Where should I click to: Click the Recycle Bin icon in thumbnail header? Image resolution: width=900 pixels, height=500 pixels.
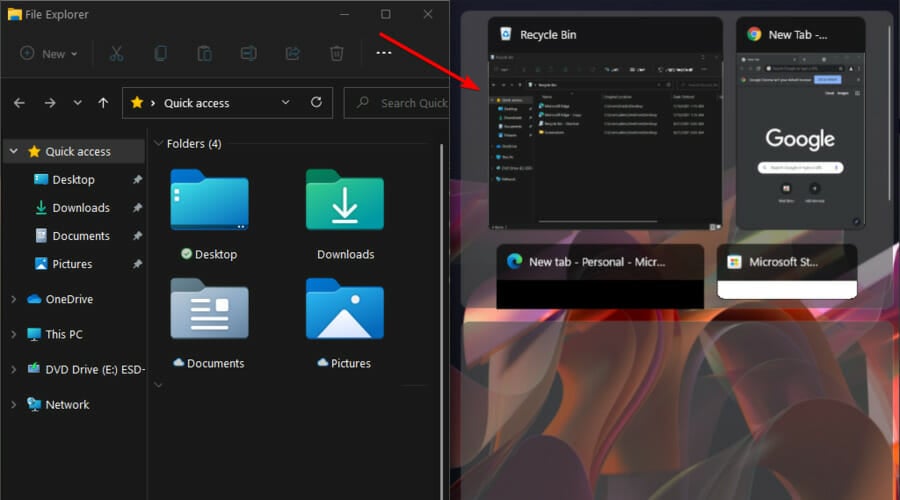tap(506, 34)
